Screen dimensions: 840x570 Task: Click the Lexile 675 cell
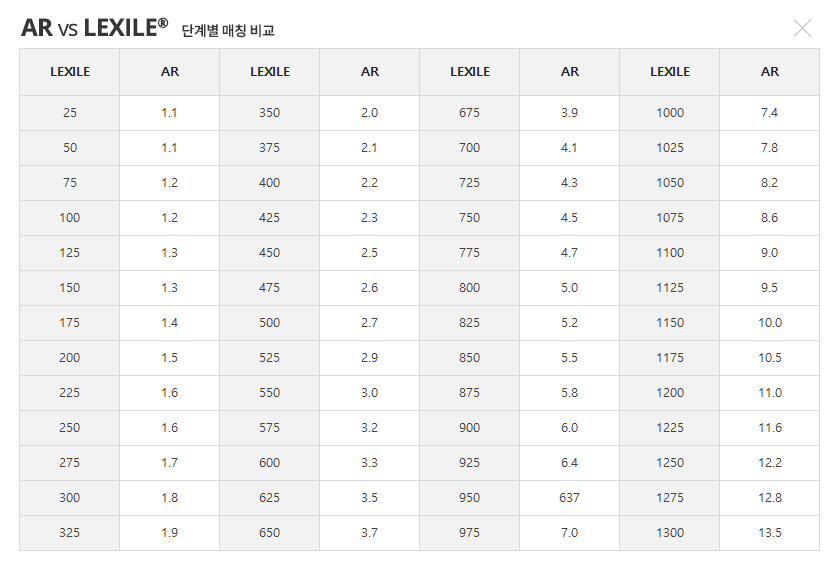click(x=470, y=113)
